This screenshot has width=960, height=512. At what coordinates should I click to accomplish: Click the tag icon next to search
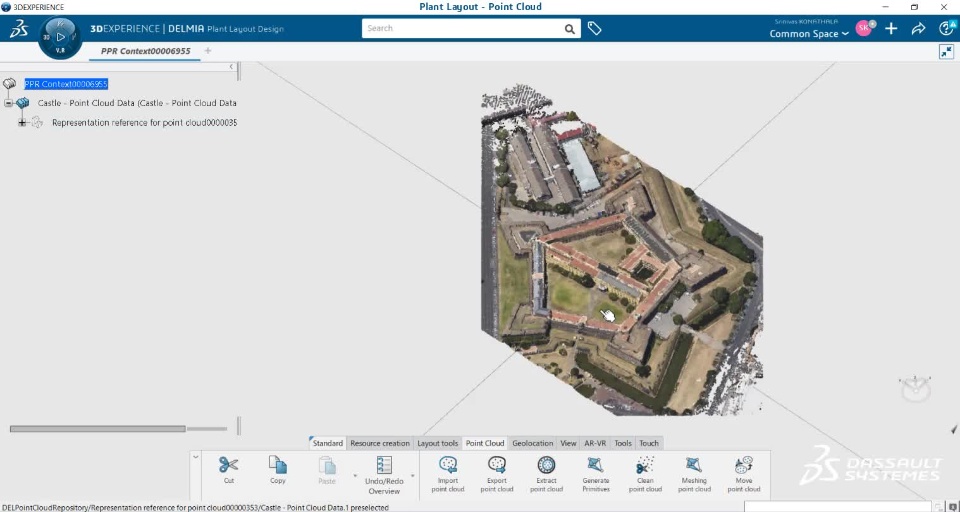pos(594,28)
